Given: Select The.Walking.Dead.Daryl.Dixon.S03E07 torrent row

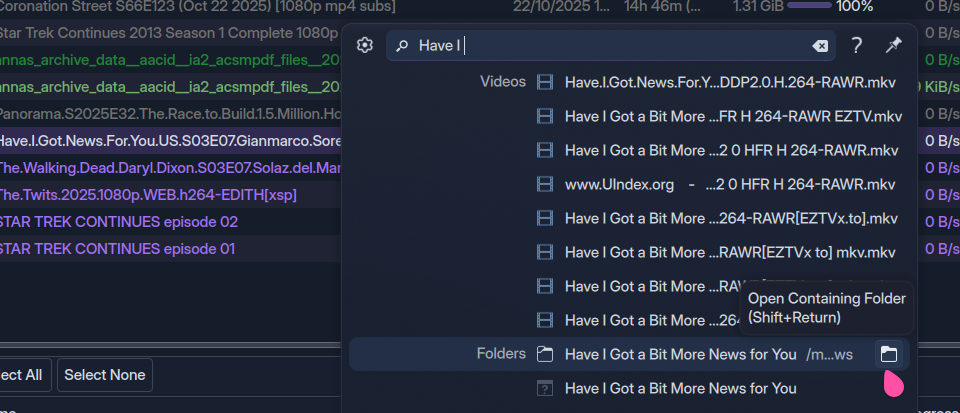Looking at the screenshot, I should coord(170,167).
